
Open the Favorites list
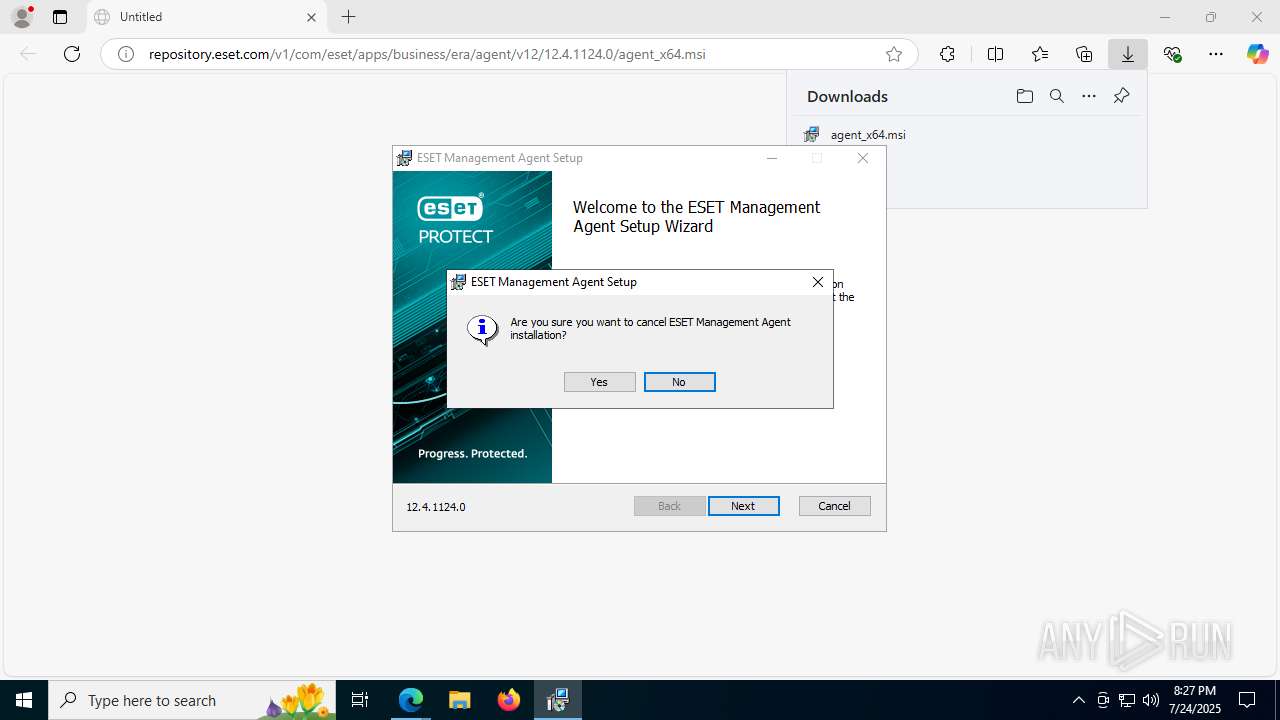tap(1040, 54)
